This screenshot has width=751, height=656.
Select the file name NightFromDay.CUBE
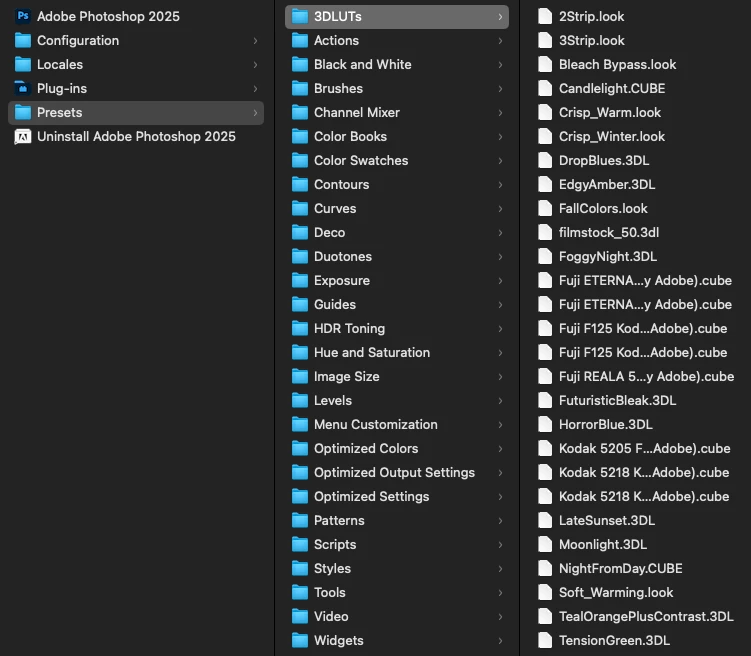pyautogui.click(x=621, y=568)
